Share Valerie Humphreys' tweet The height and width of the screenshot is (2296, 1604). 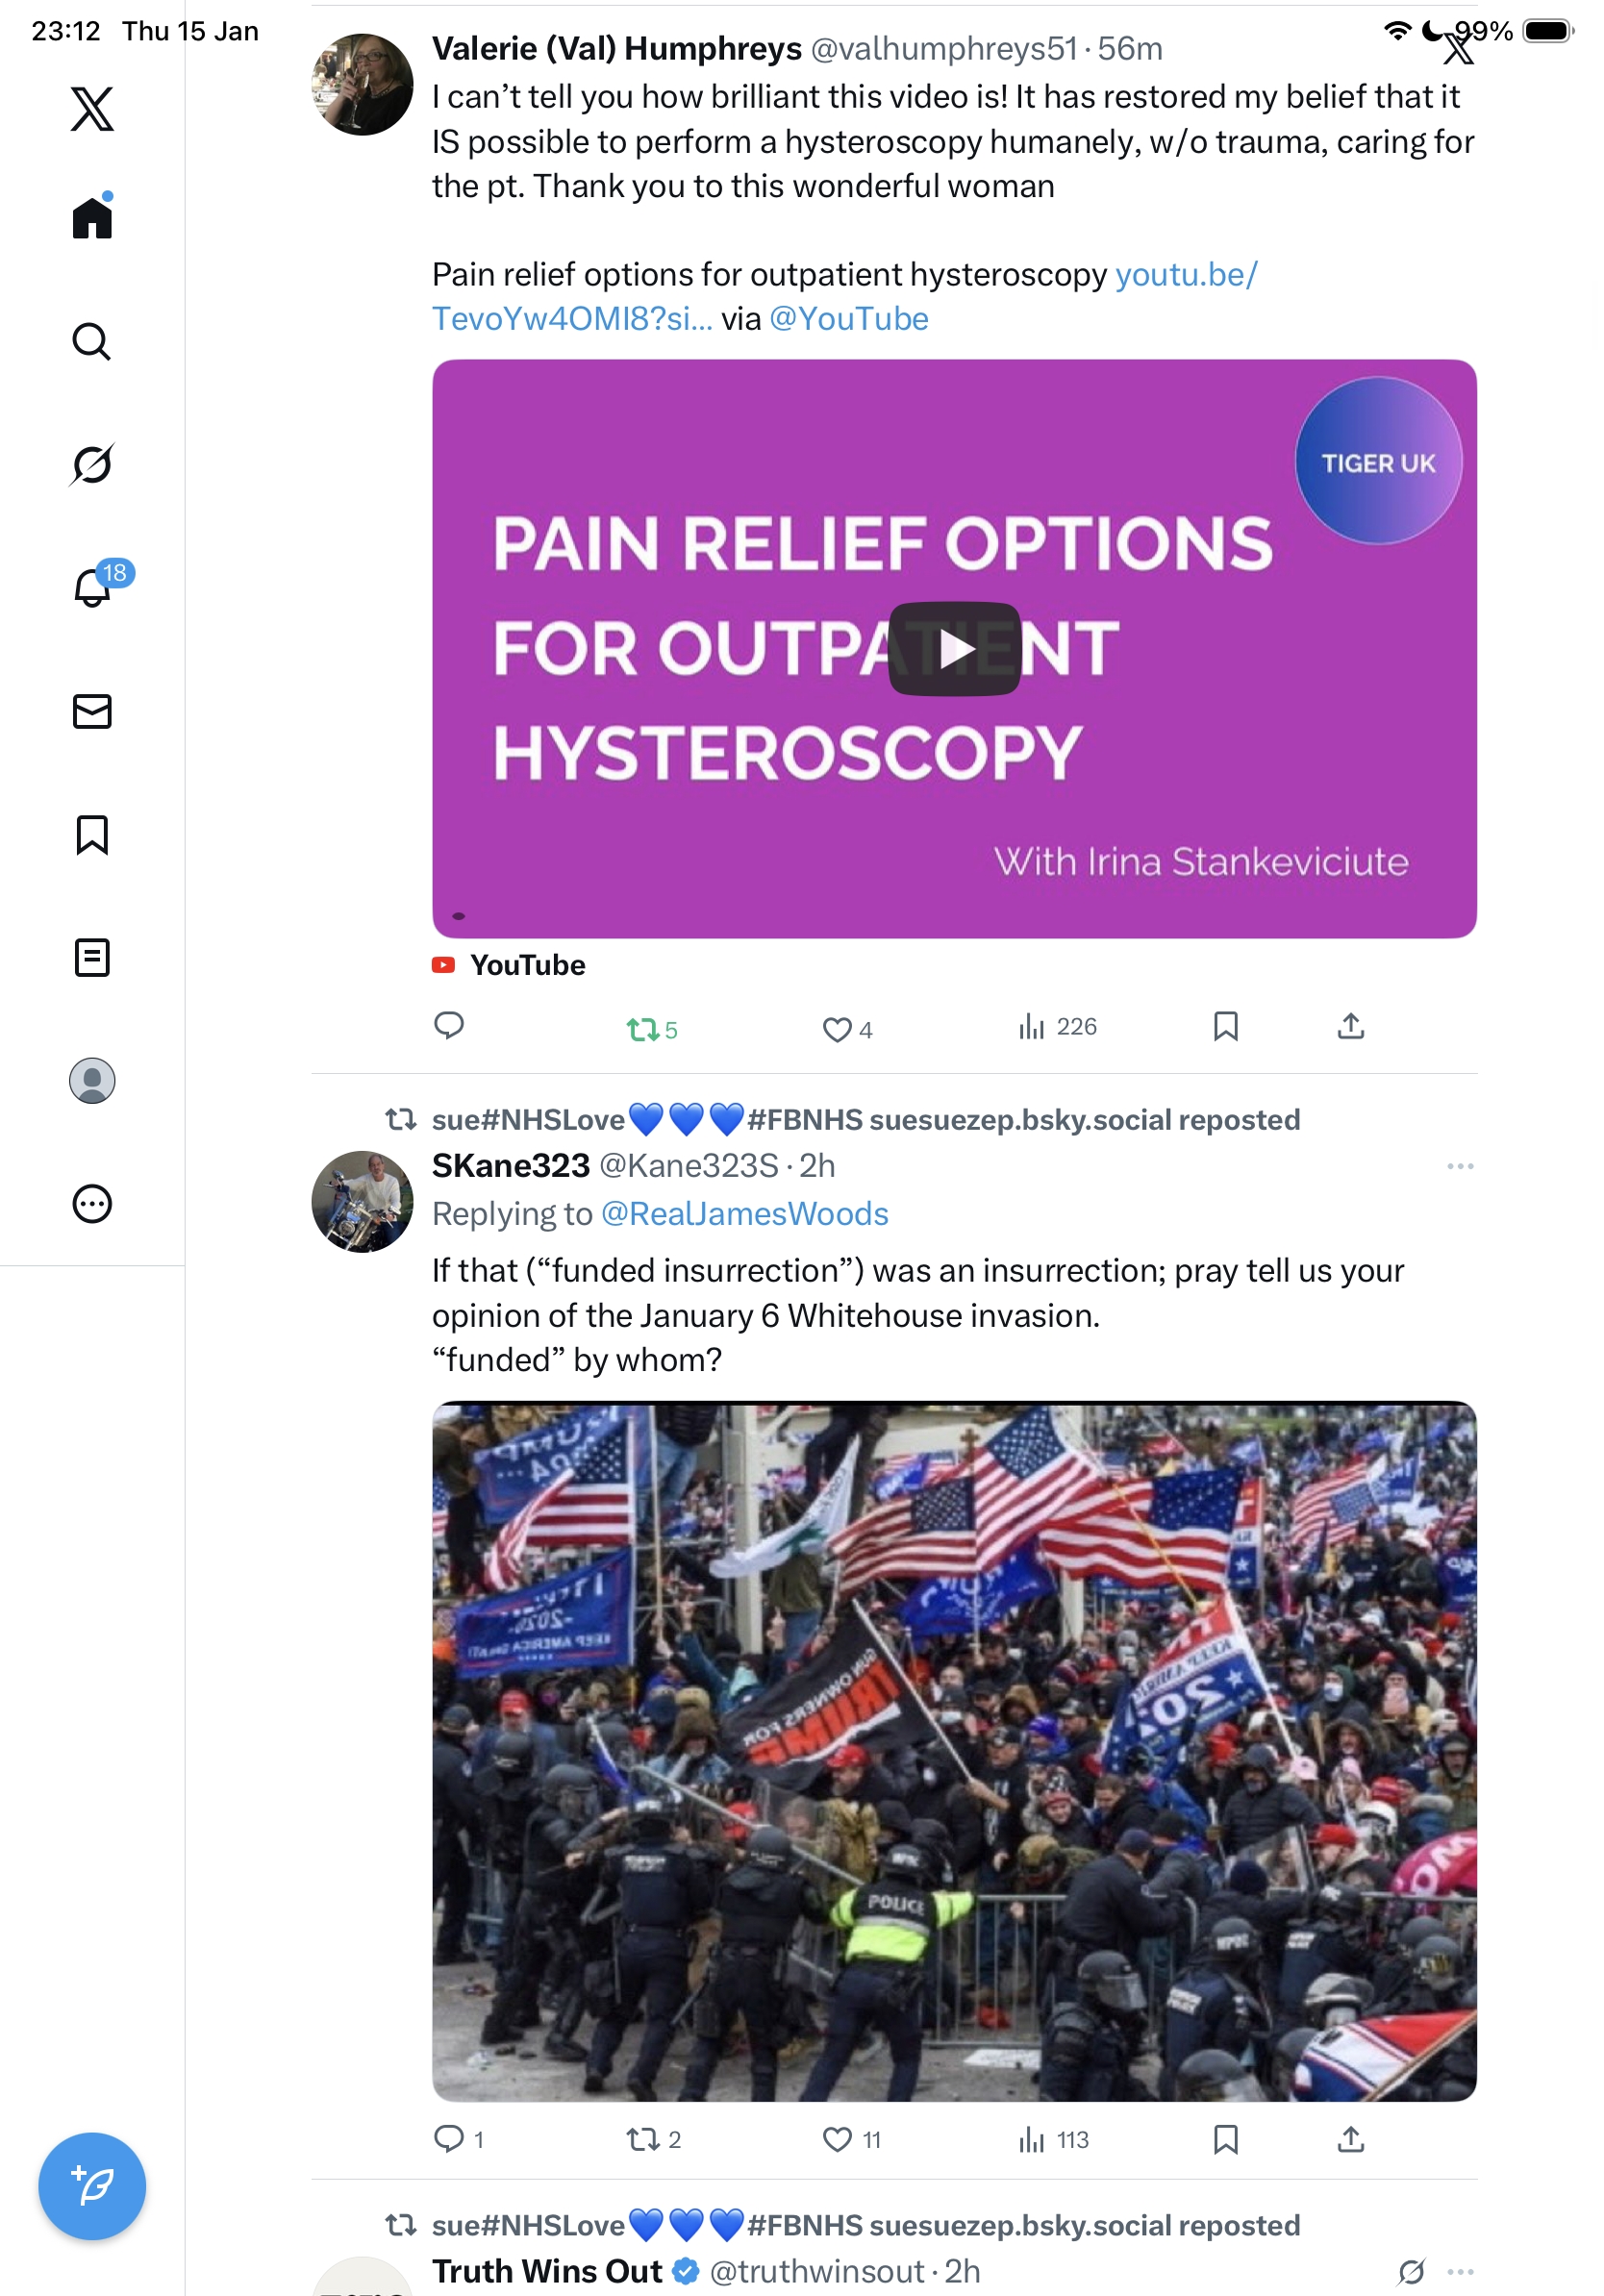[x=1350, y=1026]
